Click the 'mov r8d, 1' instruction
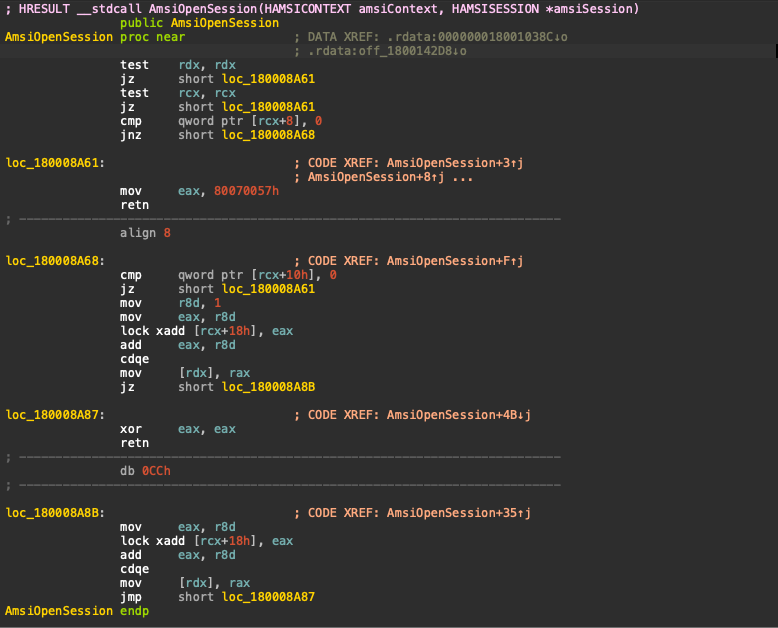The width and height of the screenshot is (778, 628). [171, 303]
